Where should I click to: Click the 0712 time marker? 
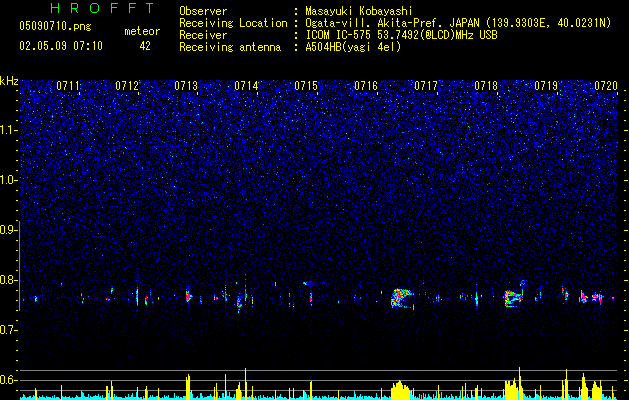point(127,86)
